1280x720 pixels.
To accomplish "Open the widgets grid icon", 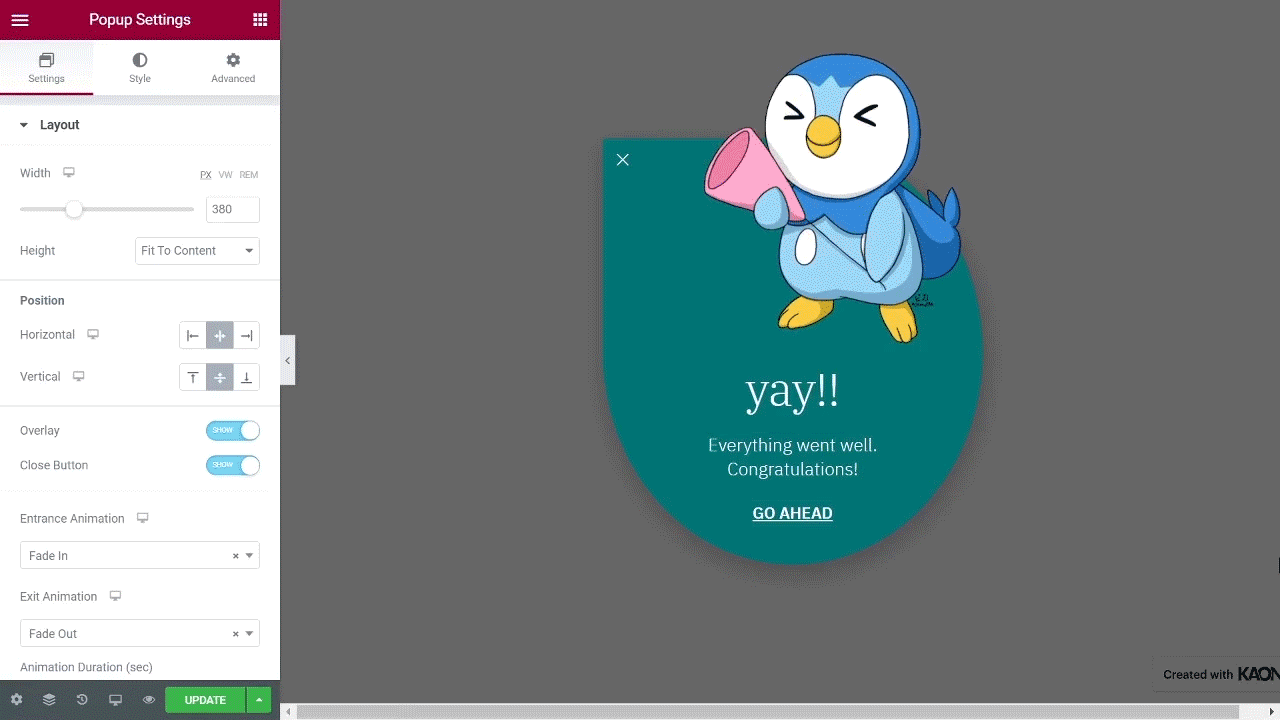I will tap(260, 20).
